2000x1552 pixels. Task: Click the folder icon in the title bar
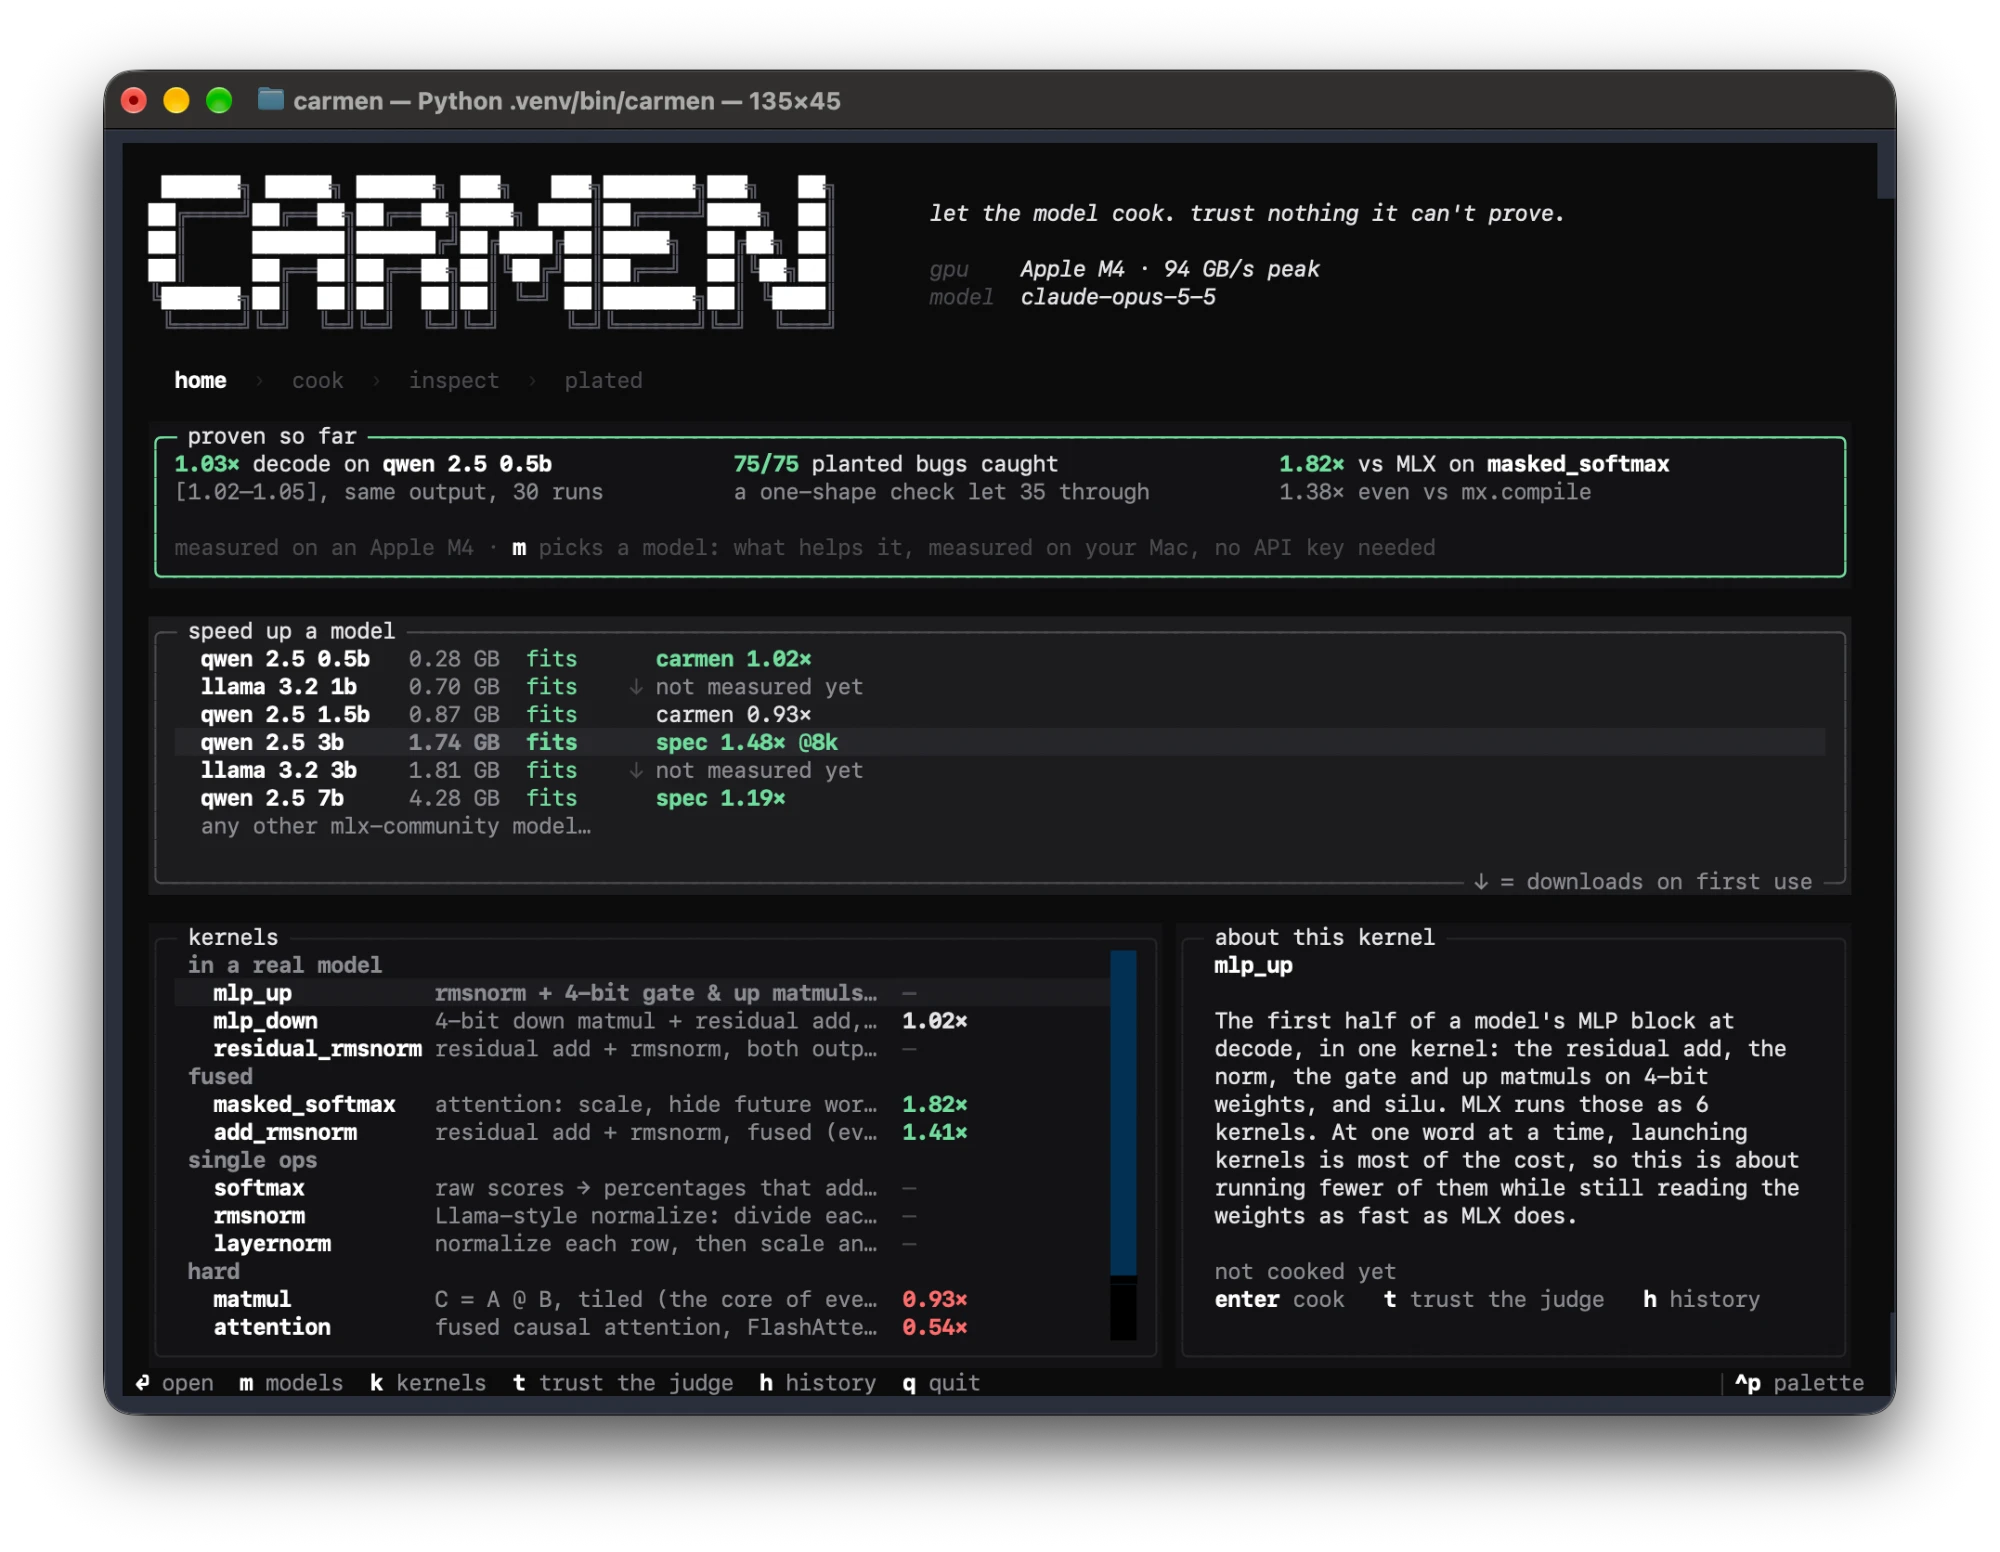point(270,100)
